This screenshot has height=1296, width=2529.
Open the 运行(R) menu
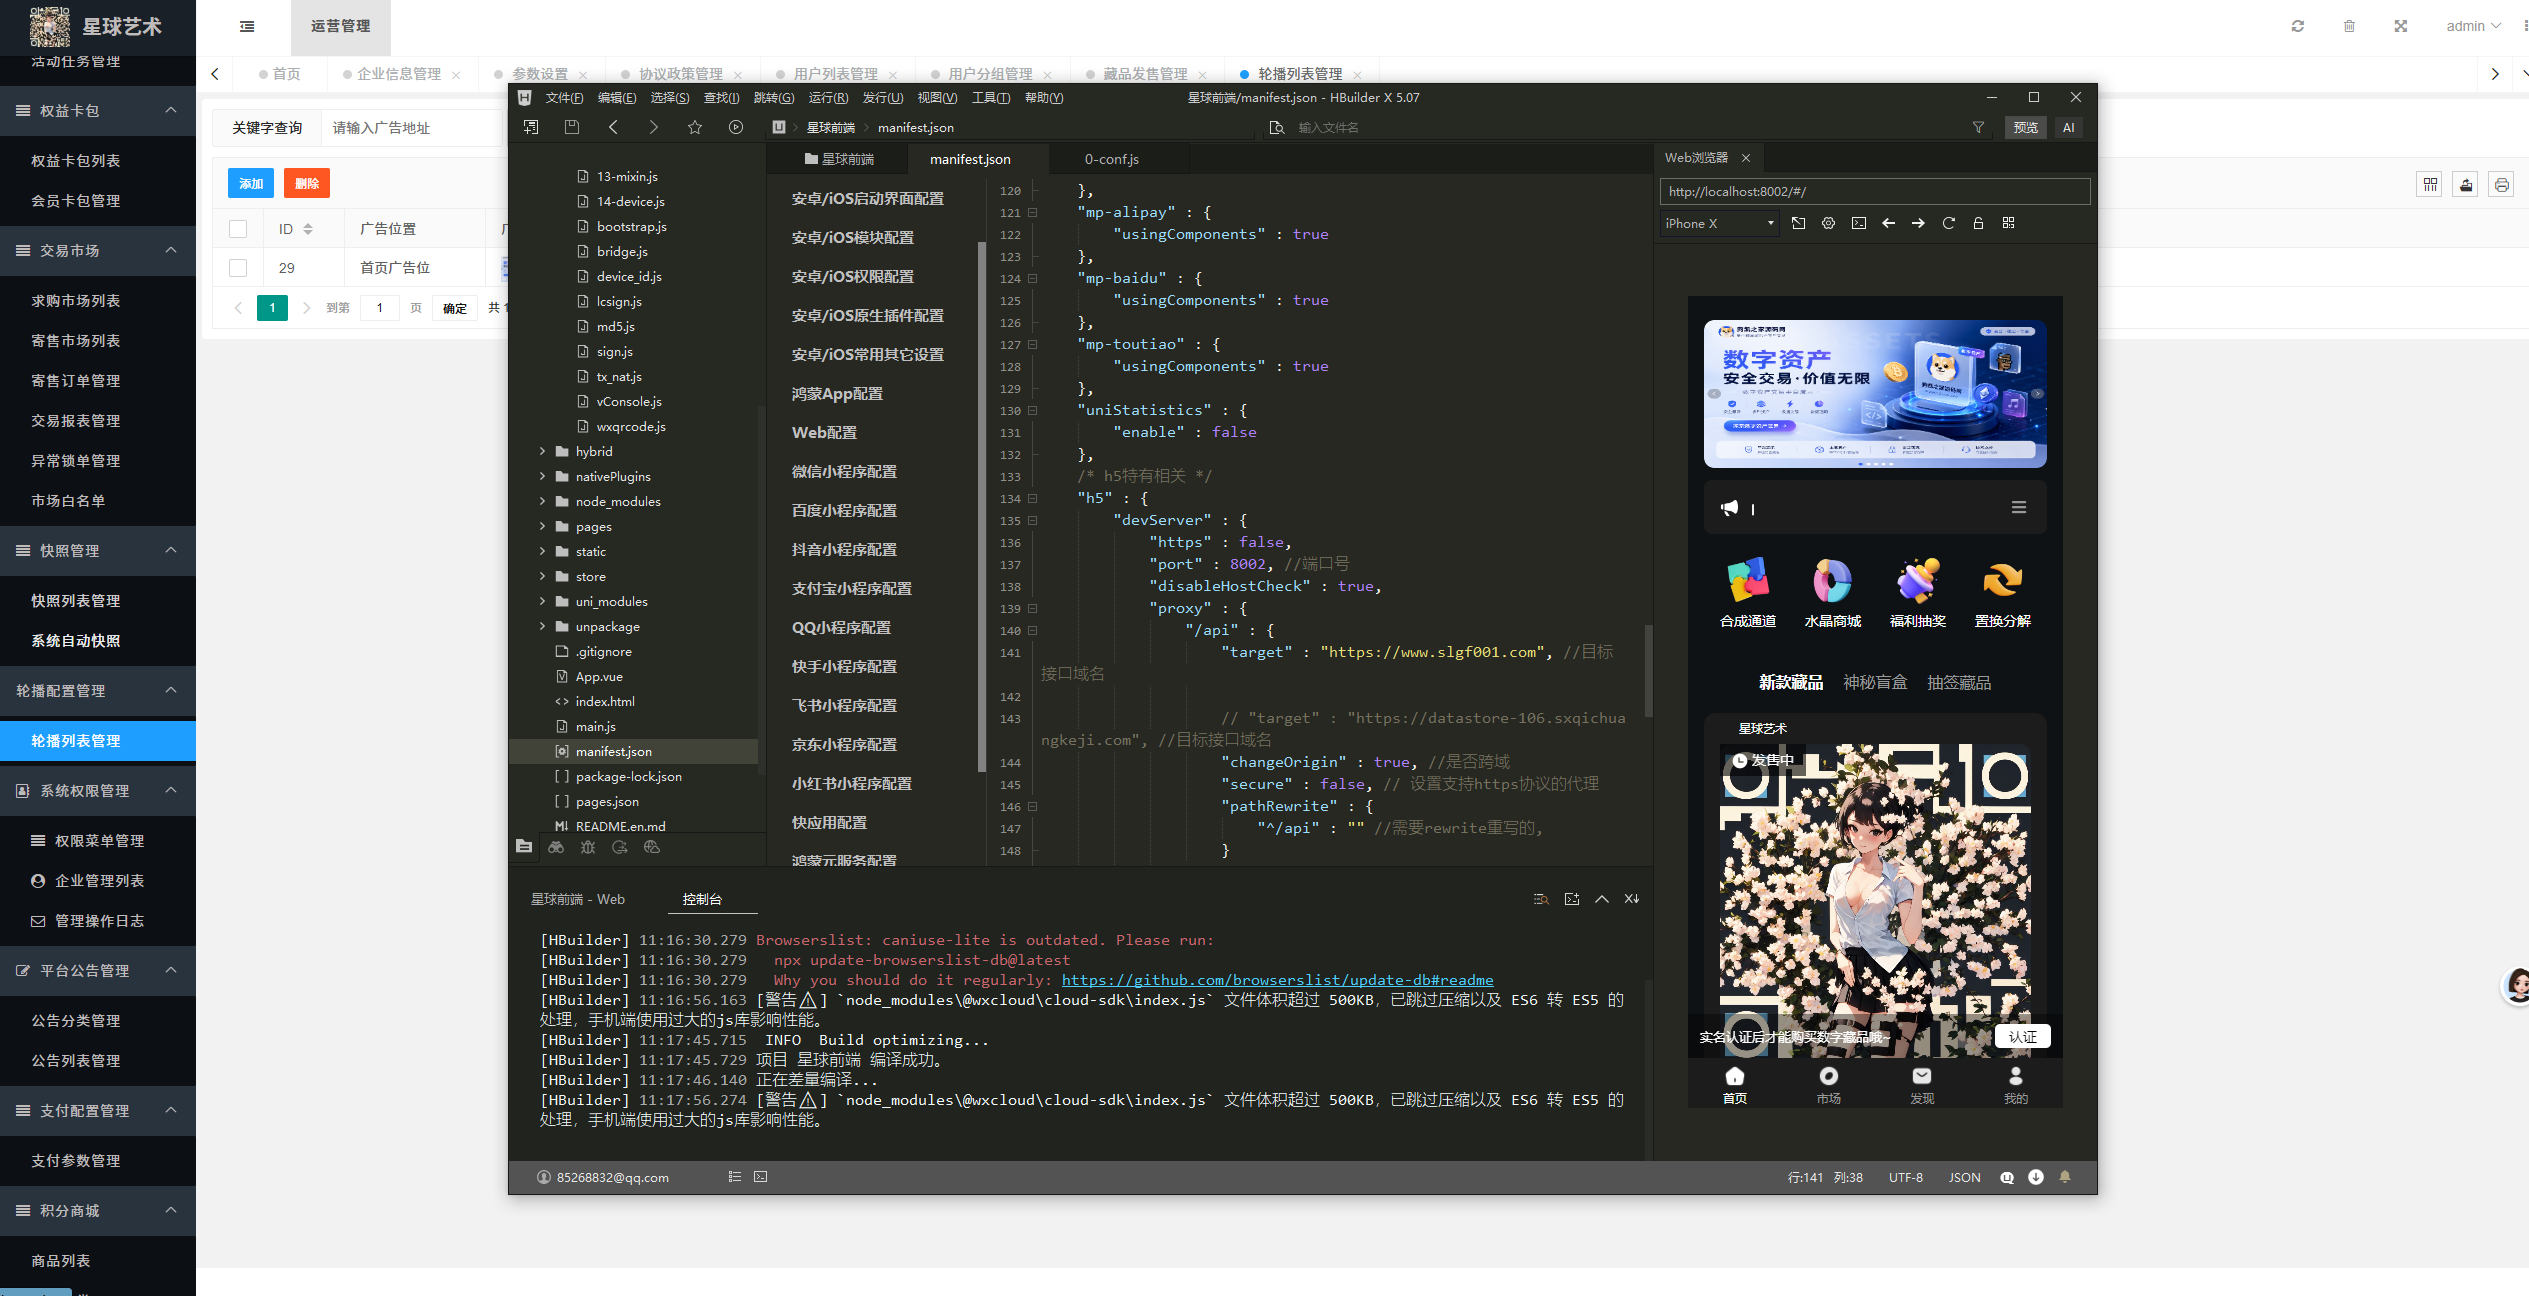(x=828, y=97)
